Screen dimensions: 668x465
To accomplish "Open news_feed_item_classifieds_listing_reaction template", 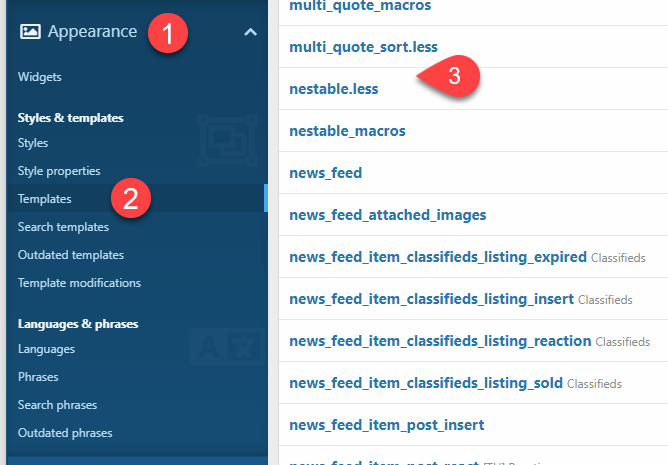I will point(440,341).
